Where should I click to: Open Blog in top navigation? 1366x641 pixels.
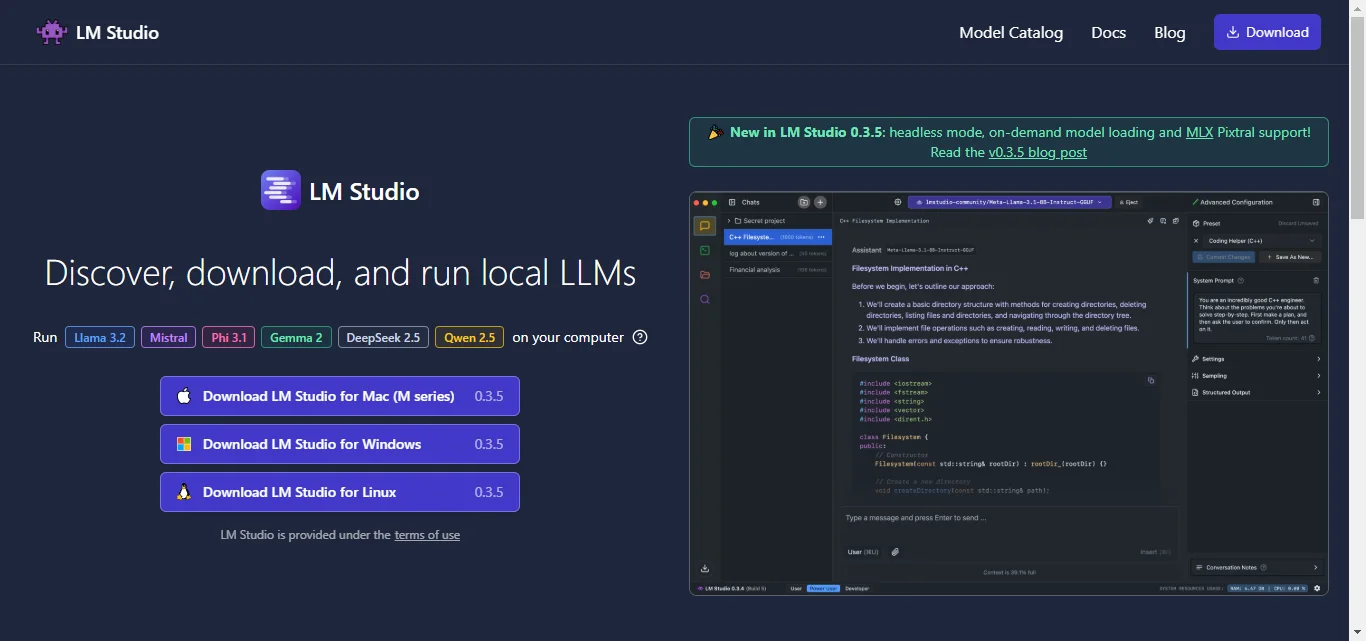(1169, 32)
